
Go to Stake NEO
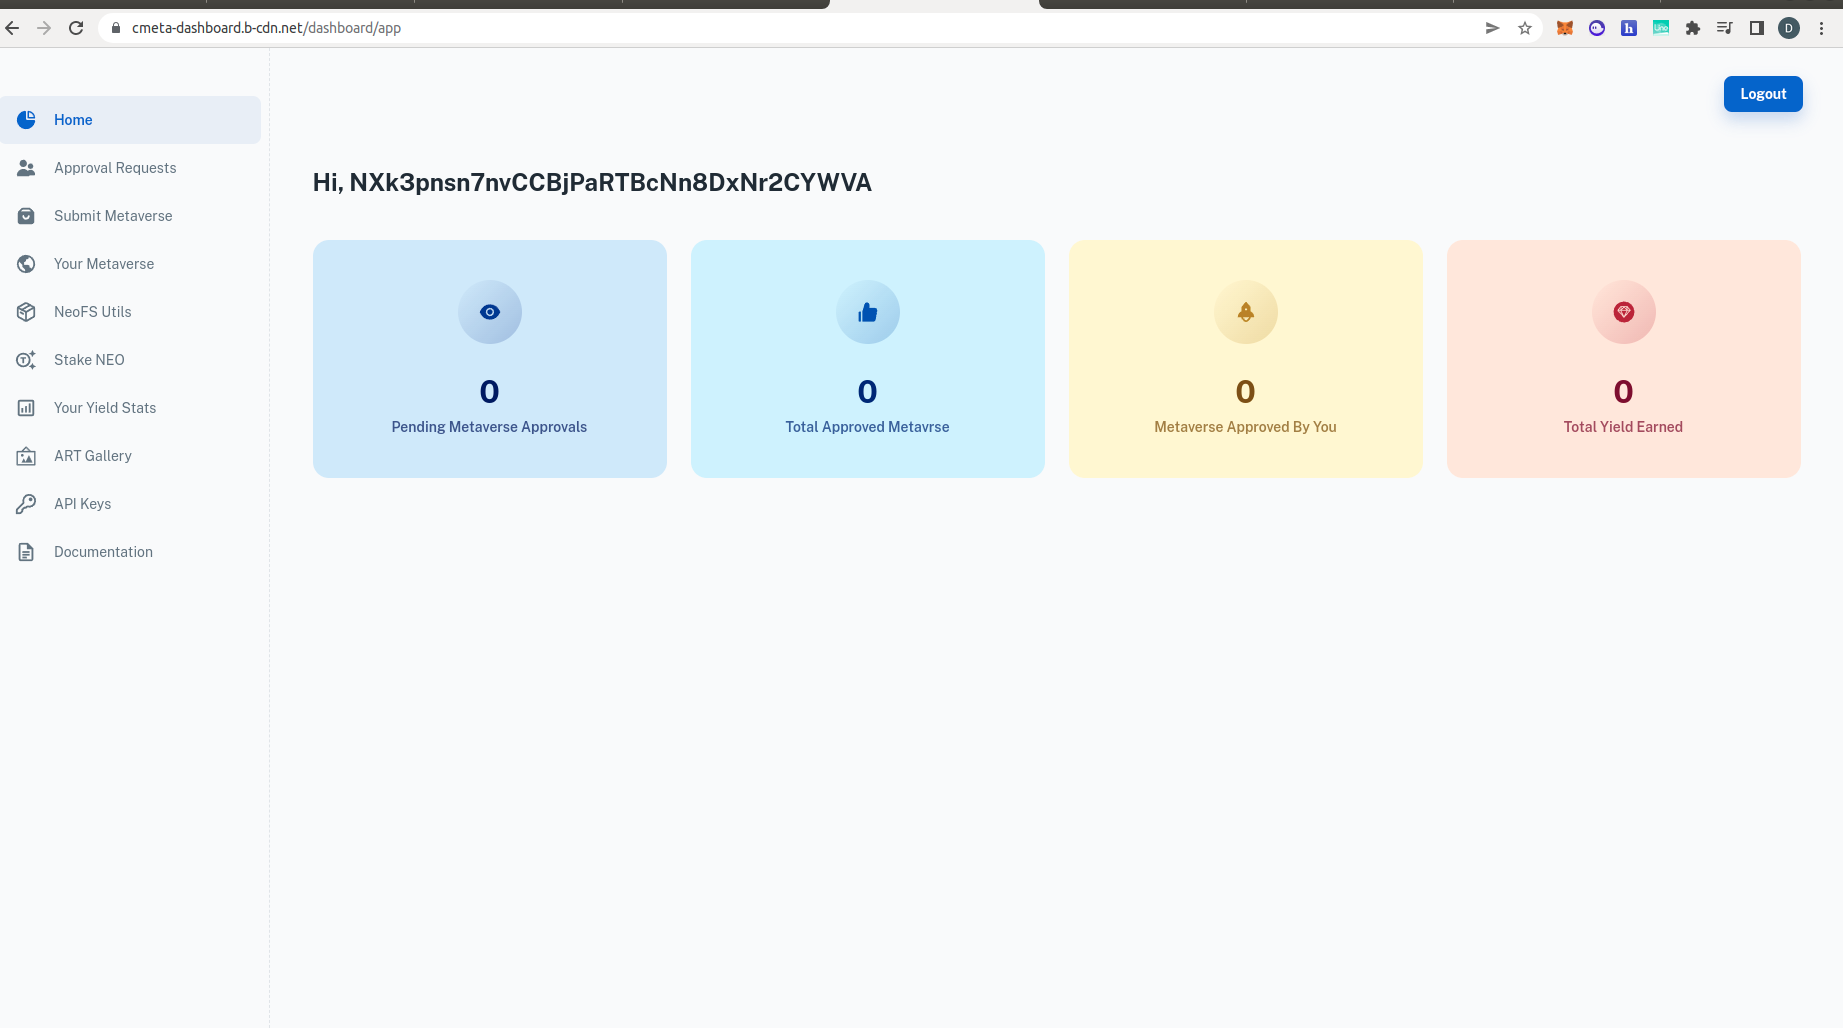pyautogui.click(x=130, y=360)
